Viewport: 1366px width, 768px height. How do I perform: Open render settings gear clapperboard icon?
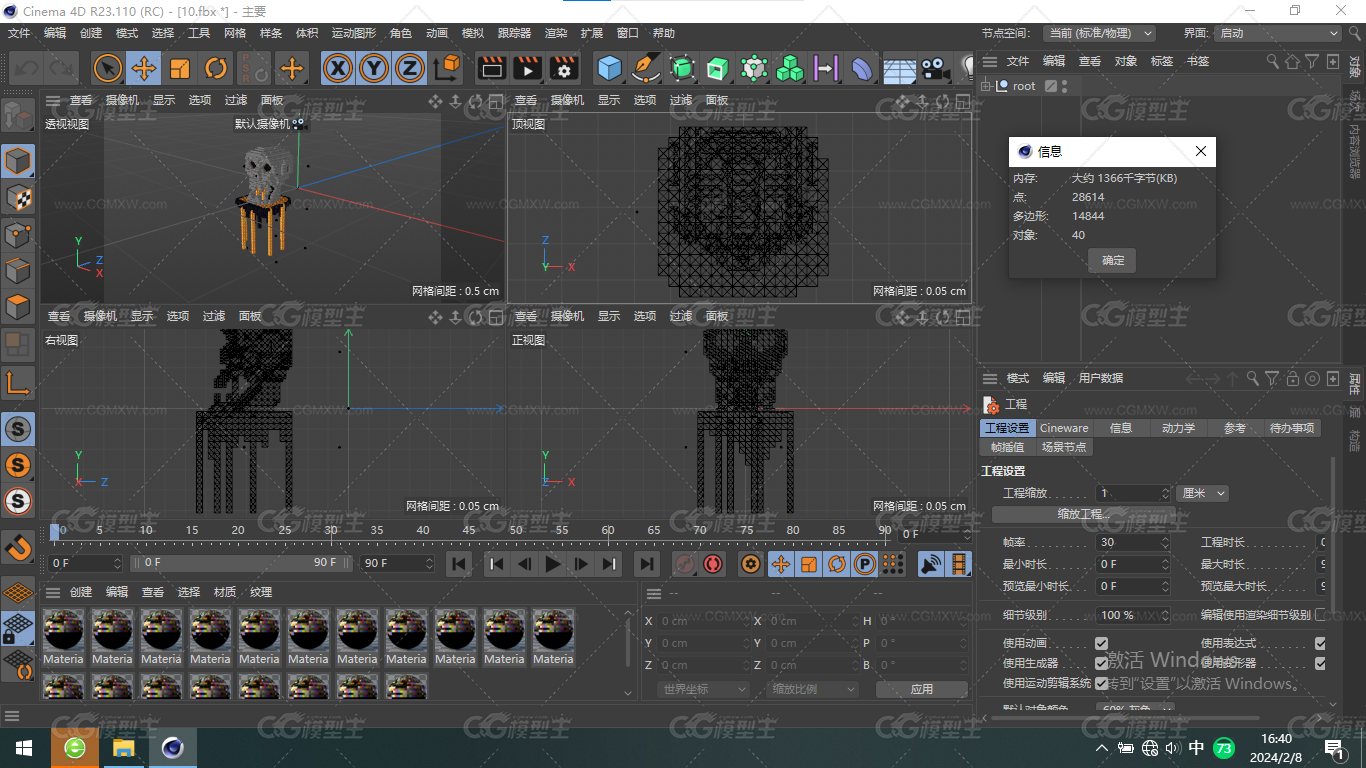click(563, 68)
